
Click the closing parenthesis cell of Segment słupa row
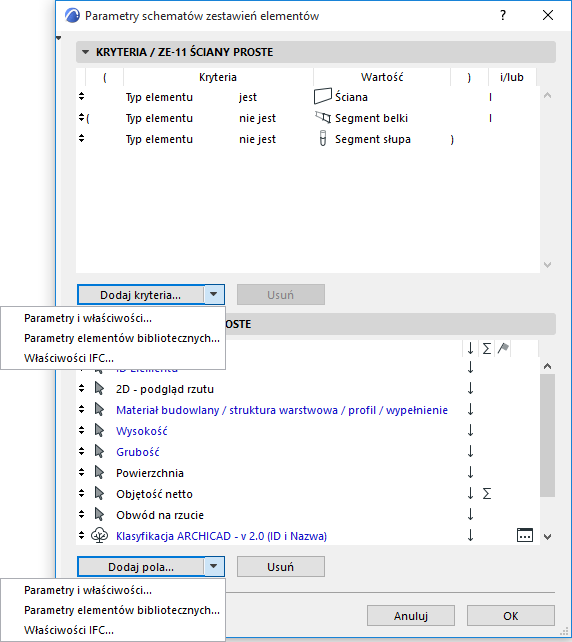[x=452, y=139]
